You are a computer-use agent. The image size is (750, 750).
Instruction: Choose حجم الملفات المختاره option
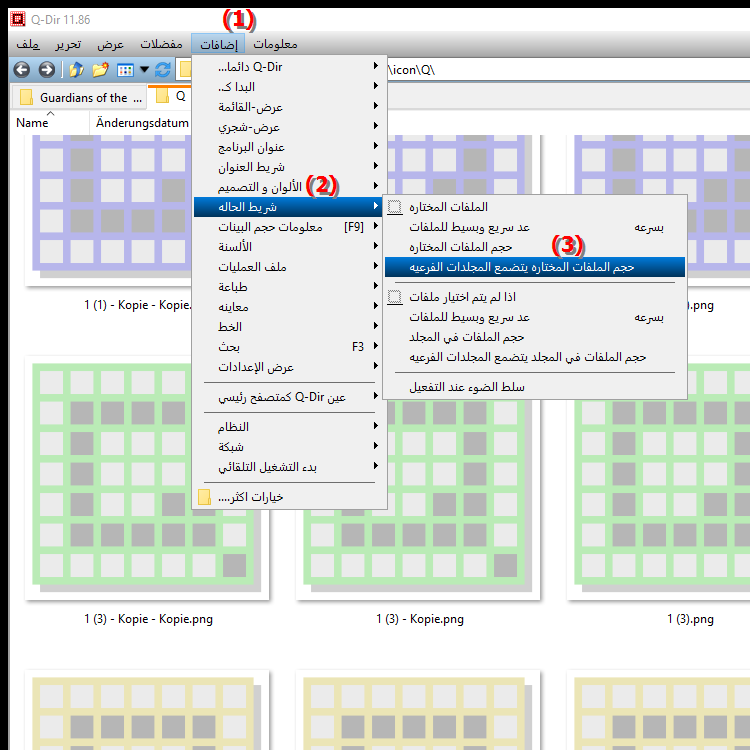coord(535,247)
